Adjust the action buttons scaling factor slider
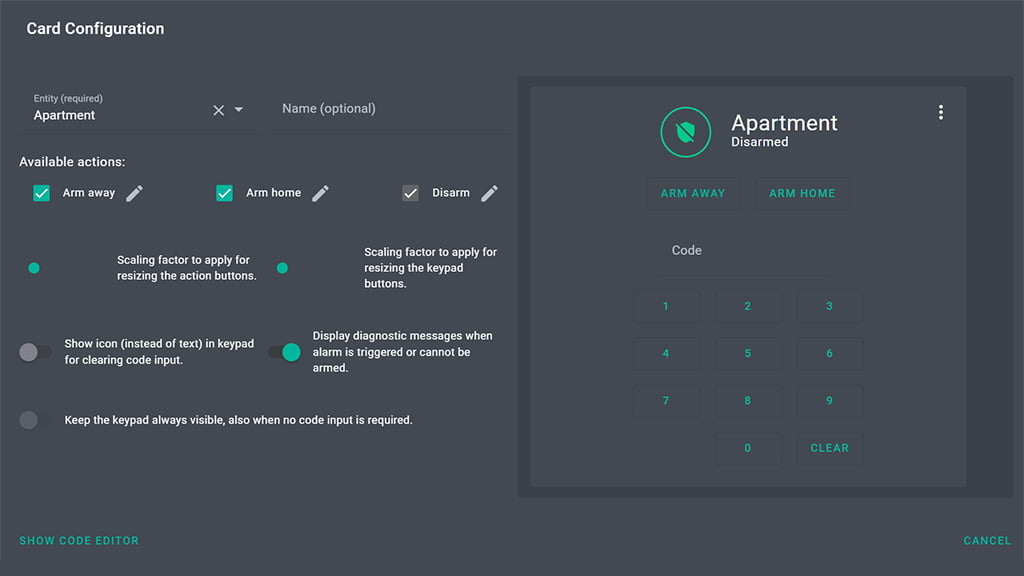 coord(34,268)
